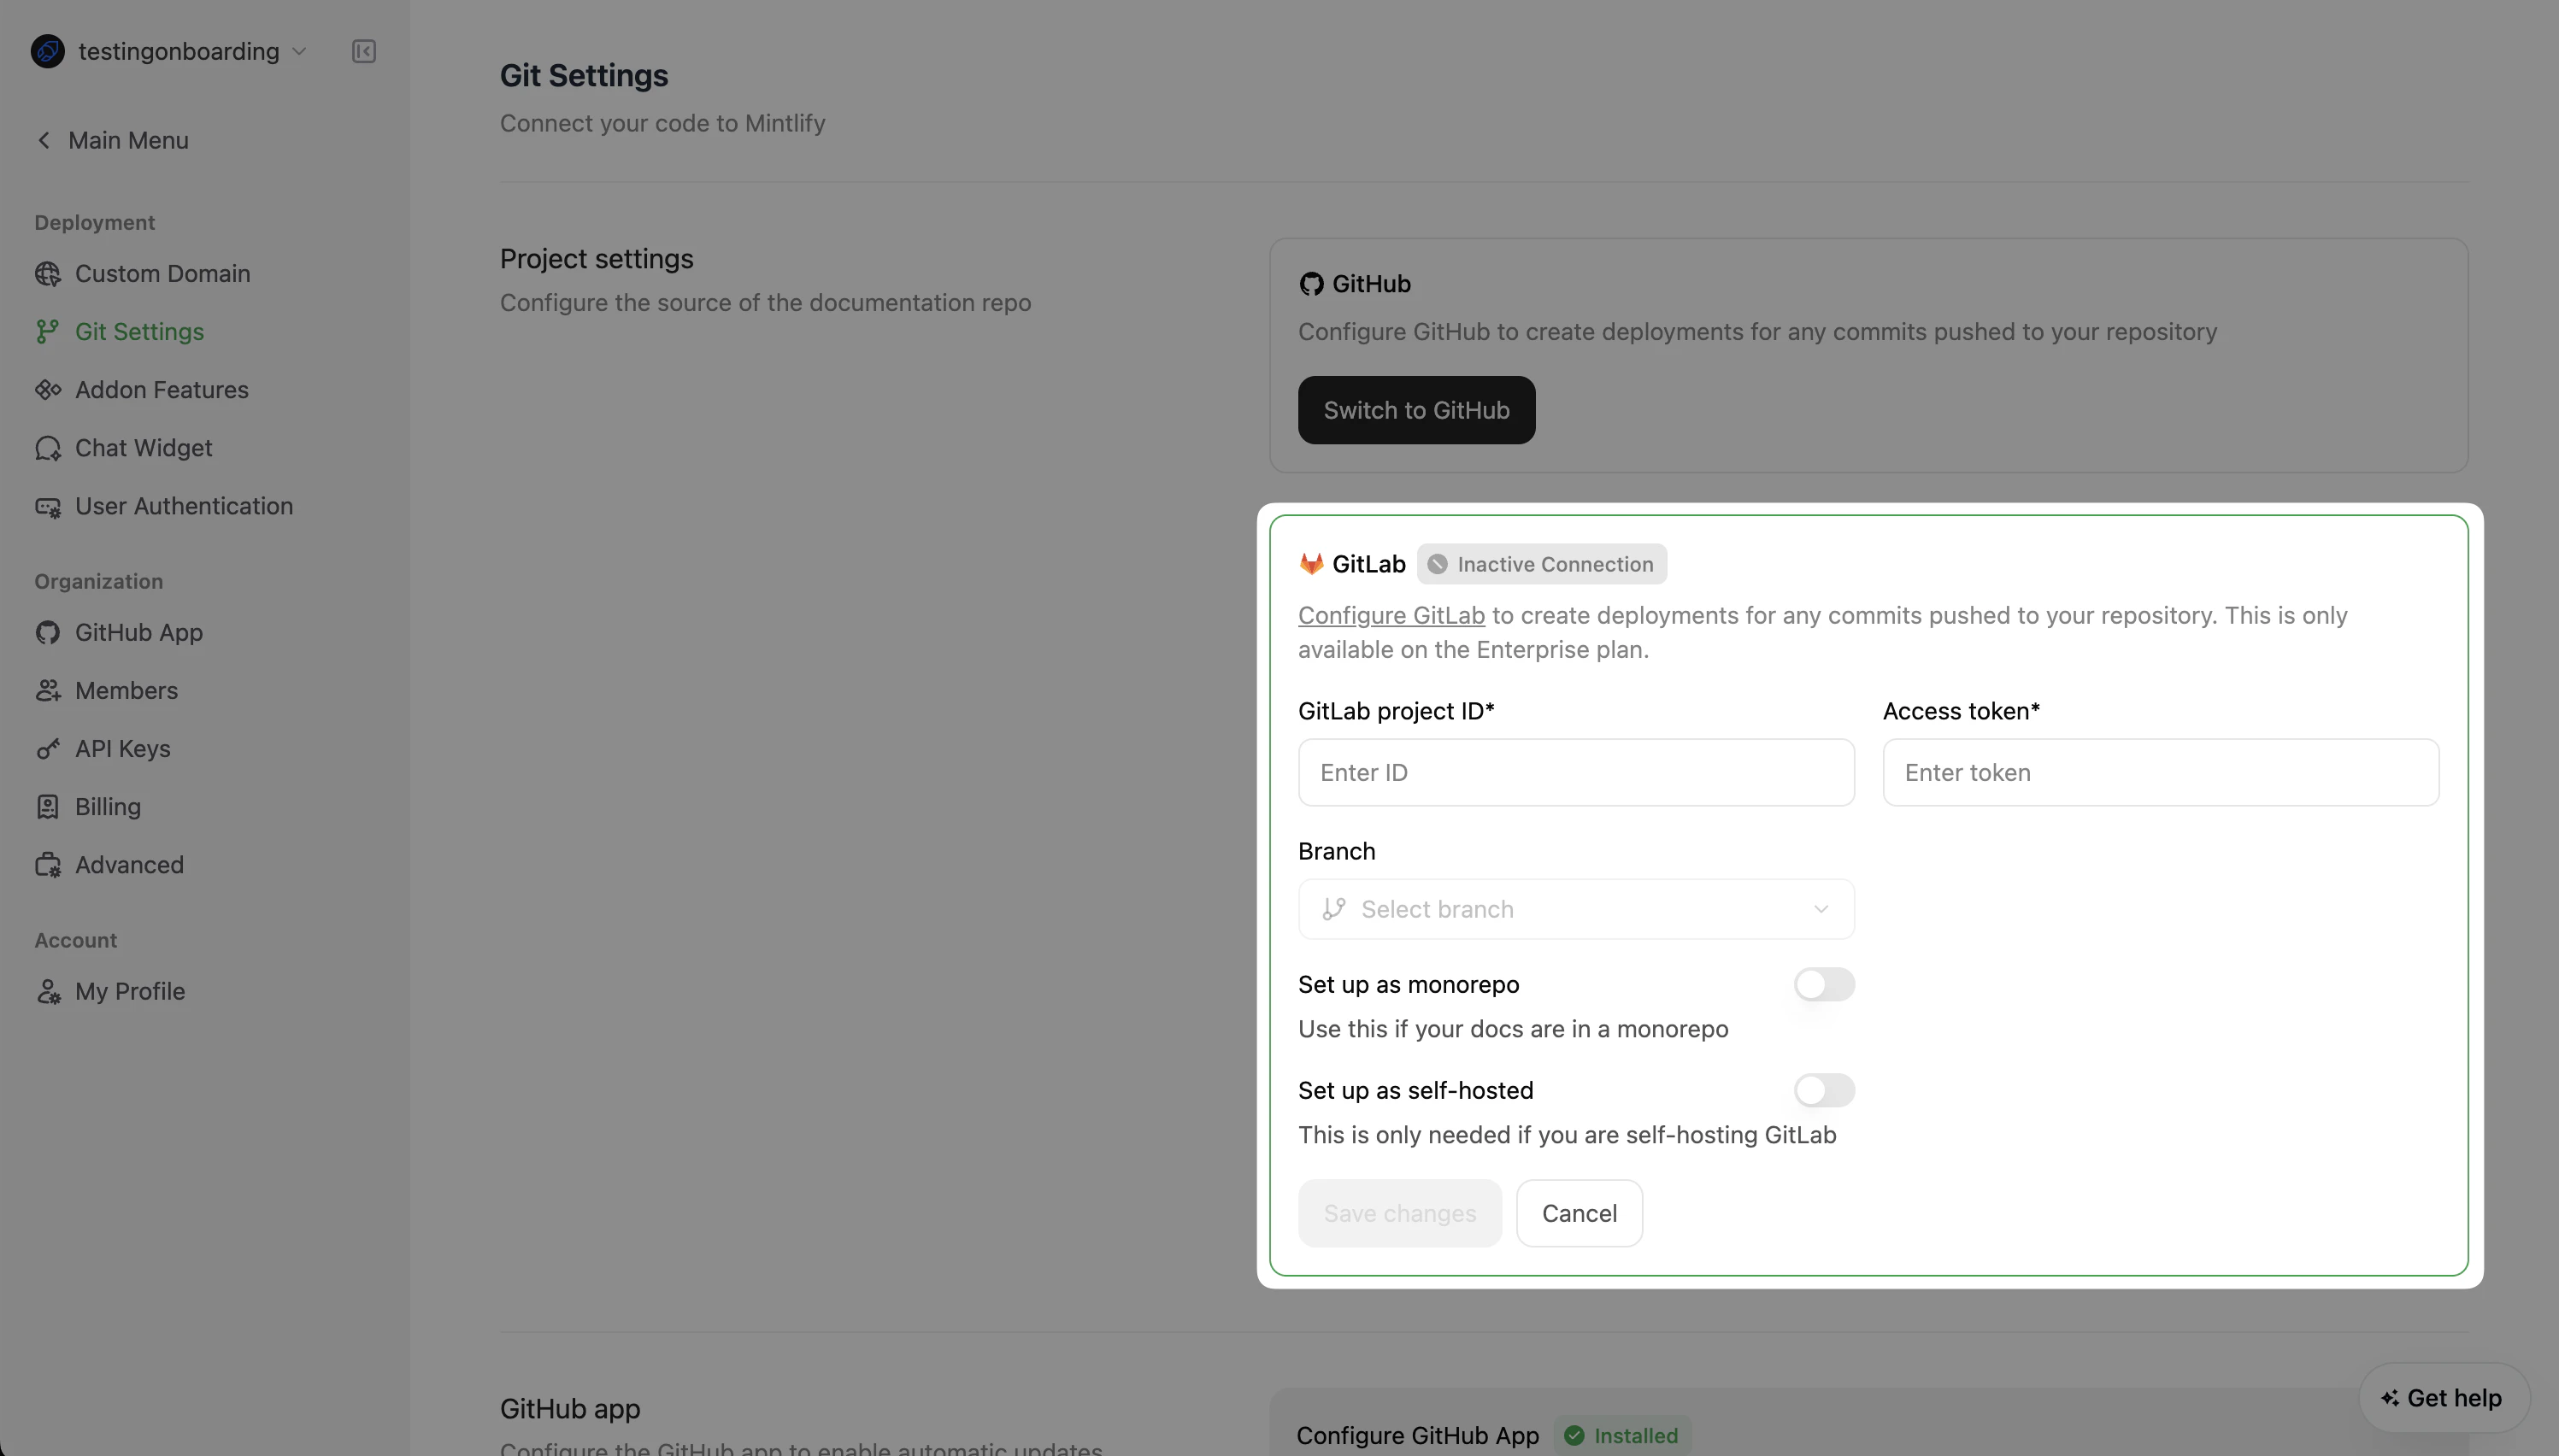Cancel the GitLab configuration
Screen dimensions: 2559x1456
1578,1213
